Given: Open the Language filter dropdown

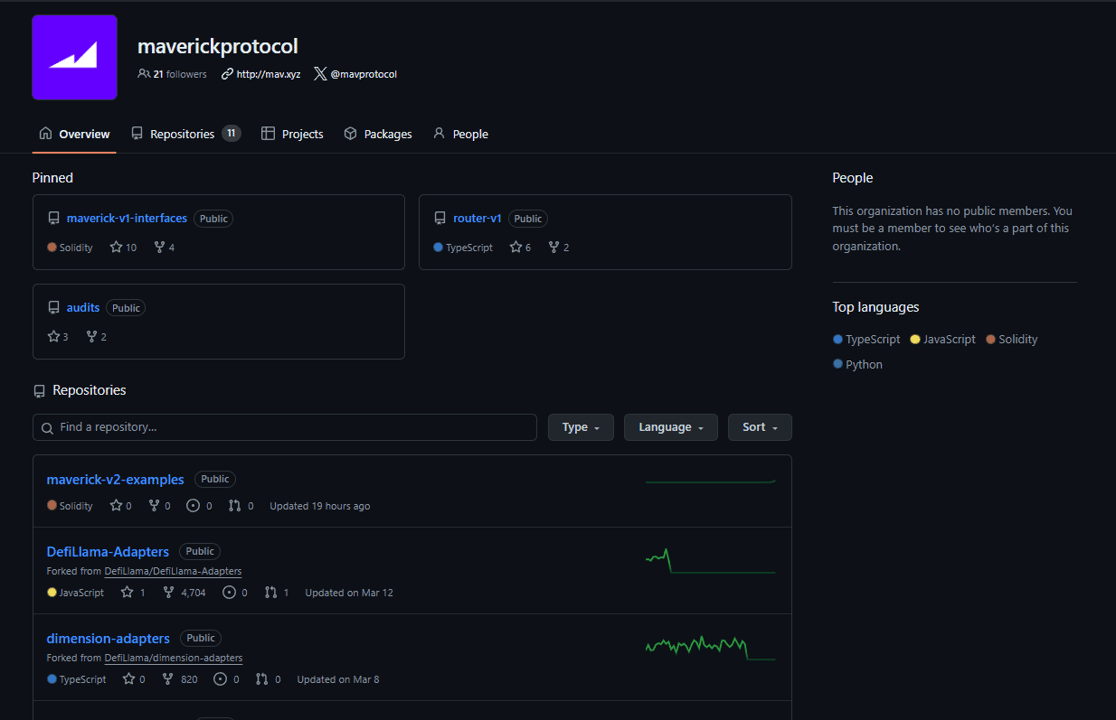Looking at the screenshot, I should 670,428.
